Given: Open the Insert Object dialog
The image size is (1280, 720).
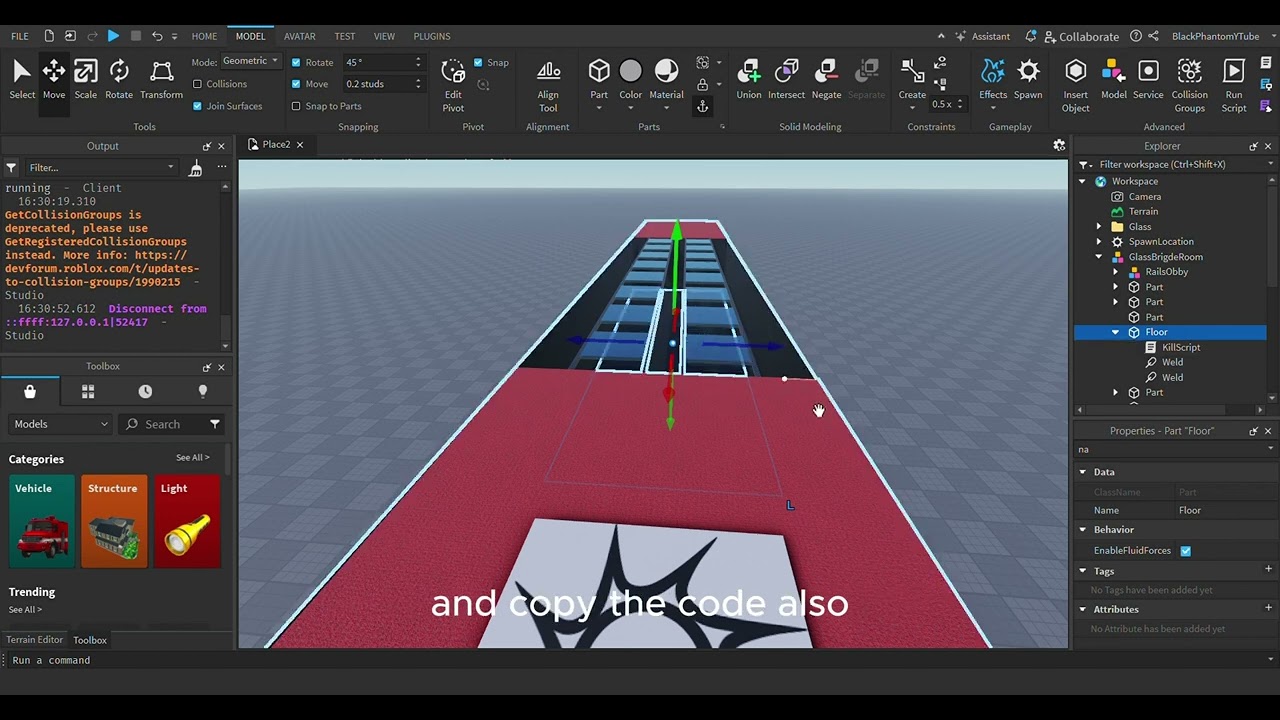Looking at the screenshot, I should [1076, 85].
